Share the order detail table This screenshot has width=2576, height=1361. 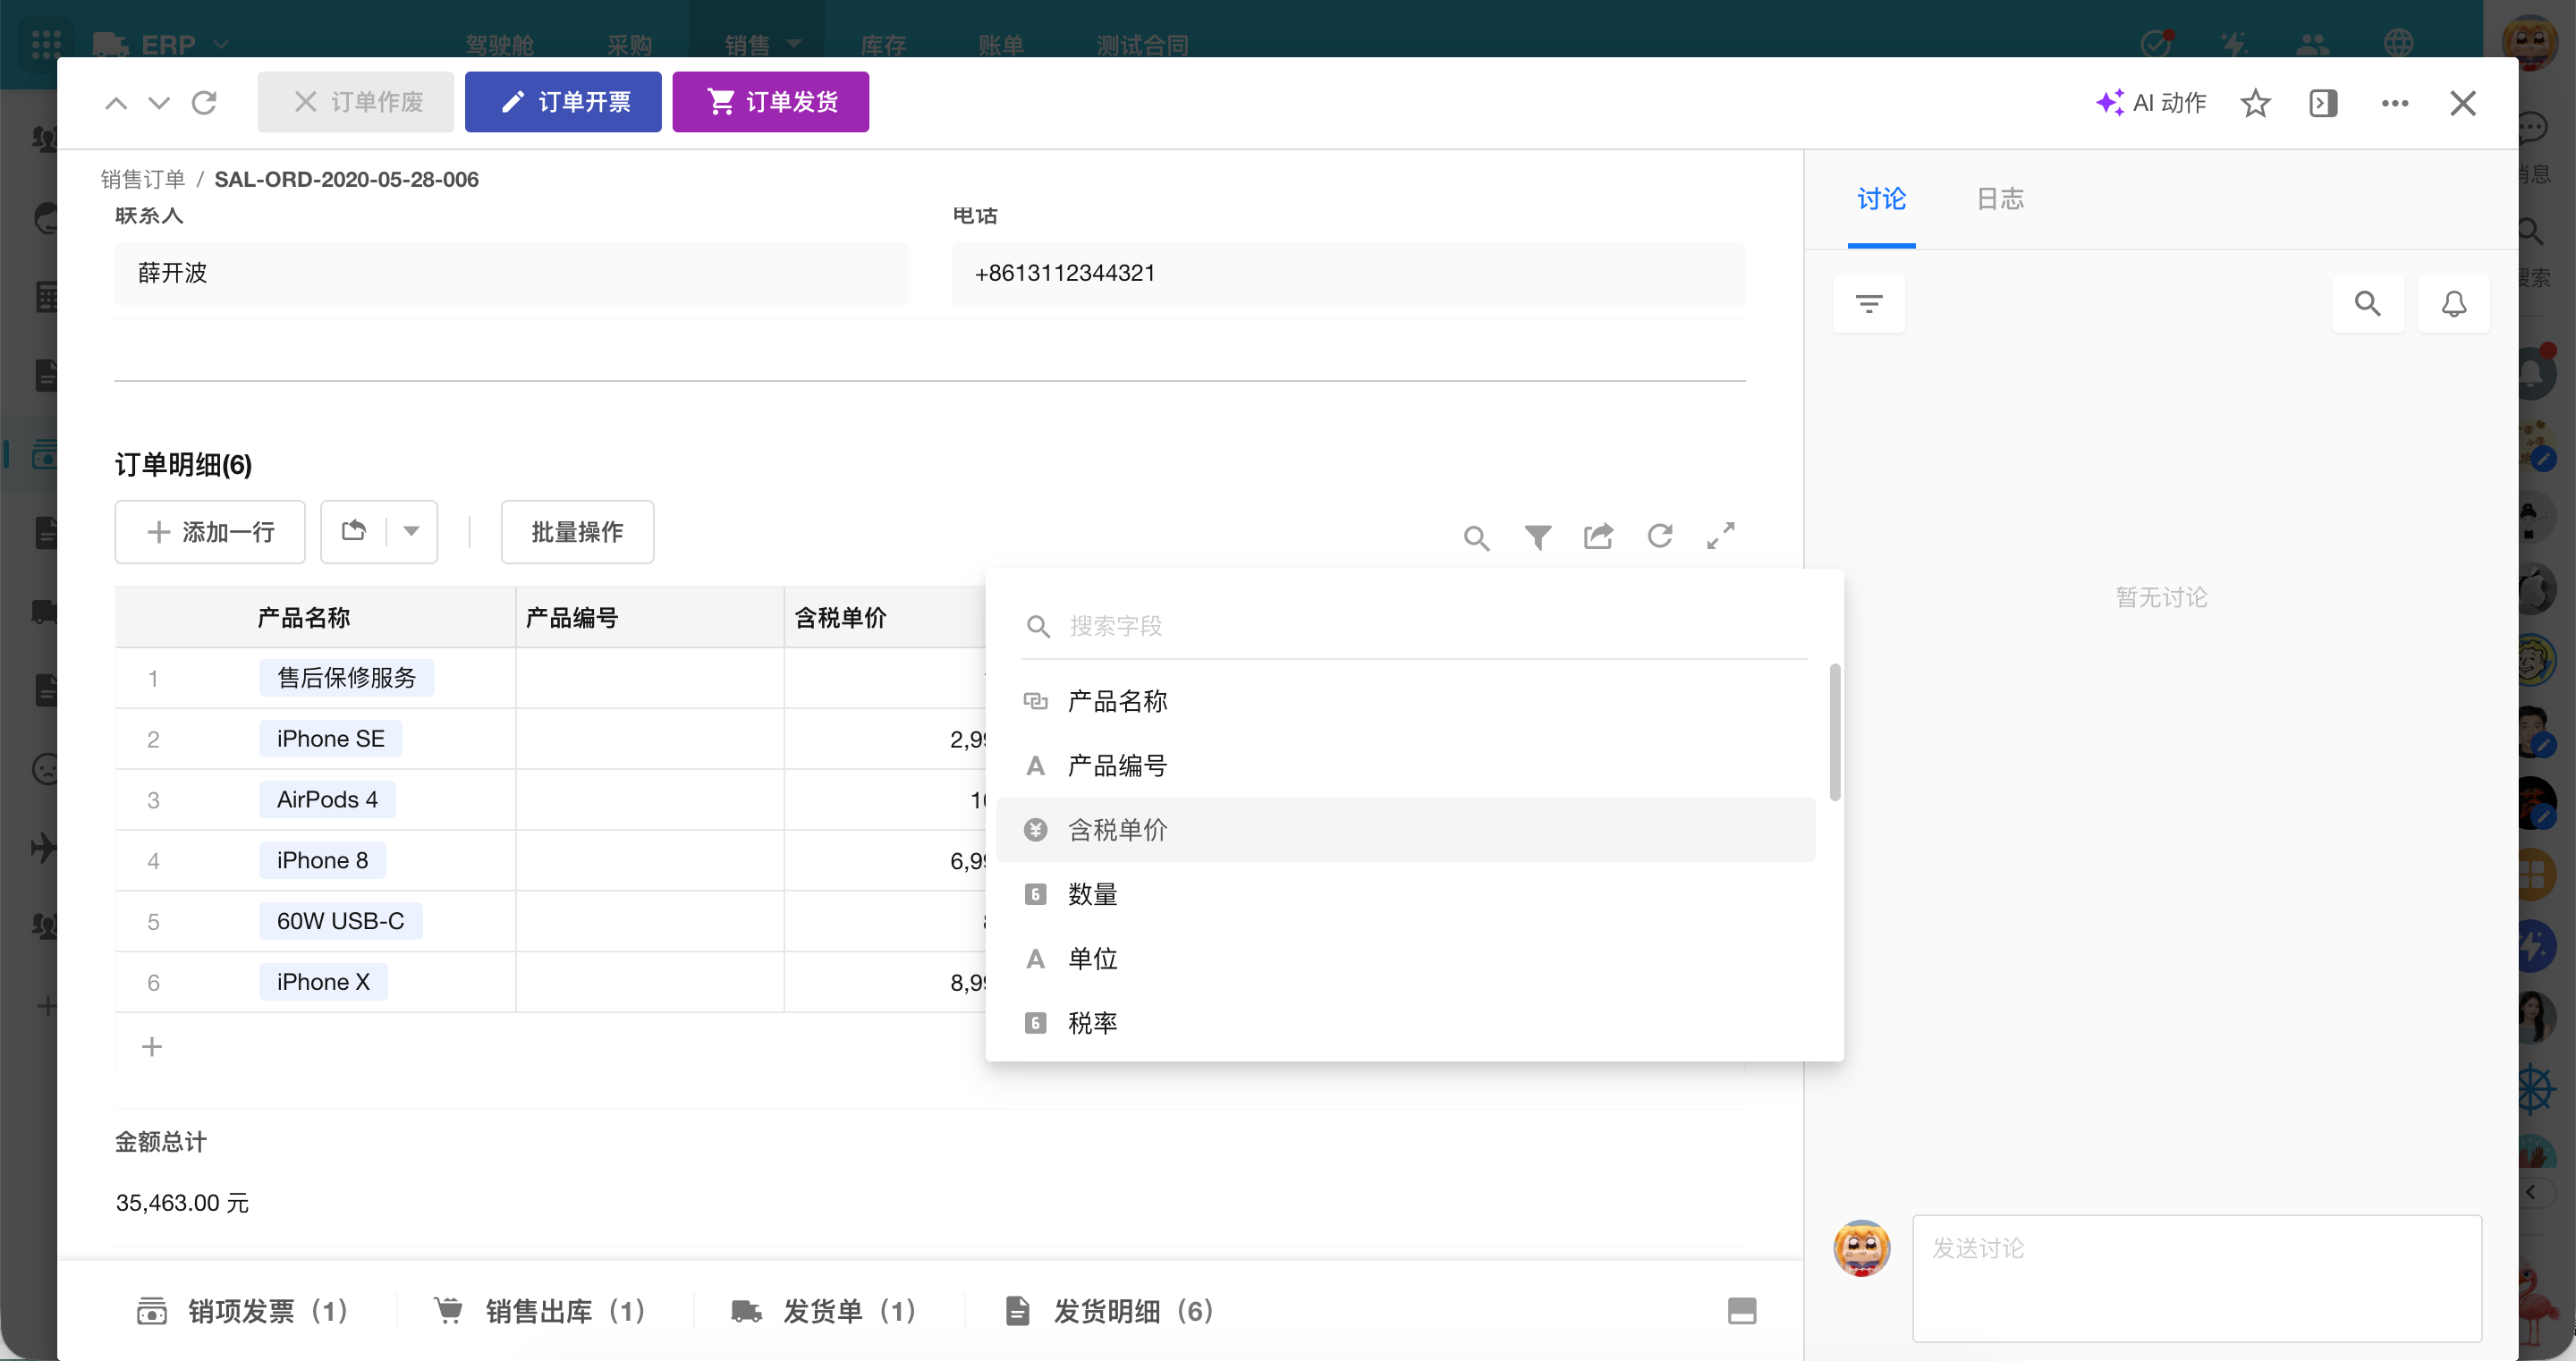[1598, 537]
